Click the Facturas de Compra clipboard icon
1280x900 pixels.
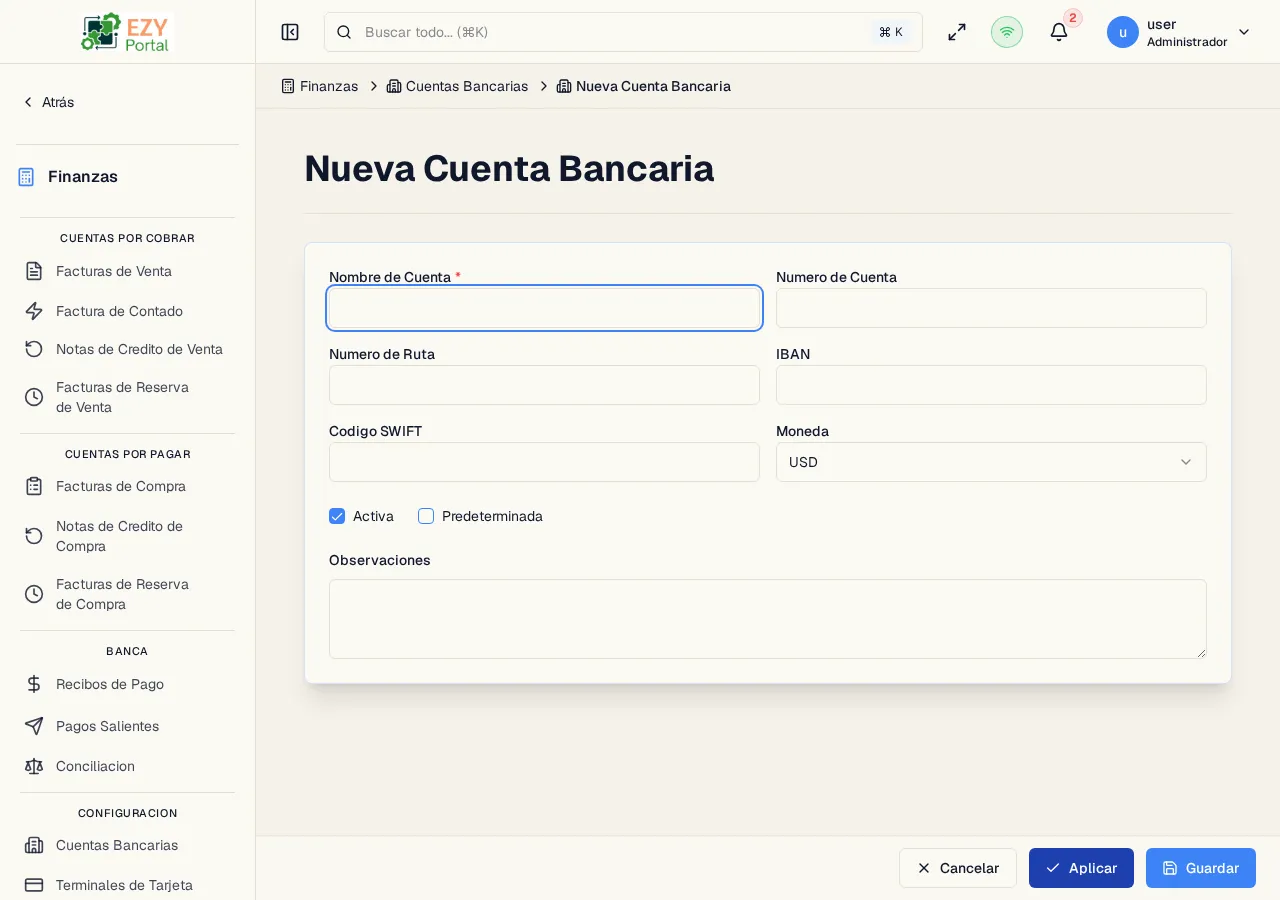coord(34,486)
